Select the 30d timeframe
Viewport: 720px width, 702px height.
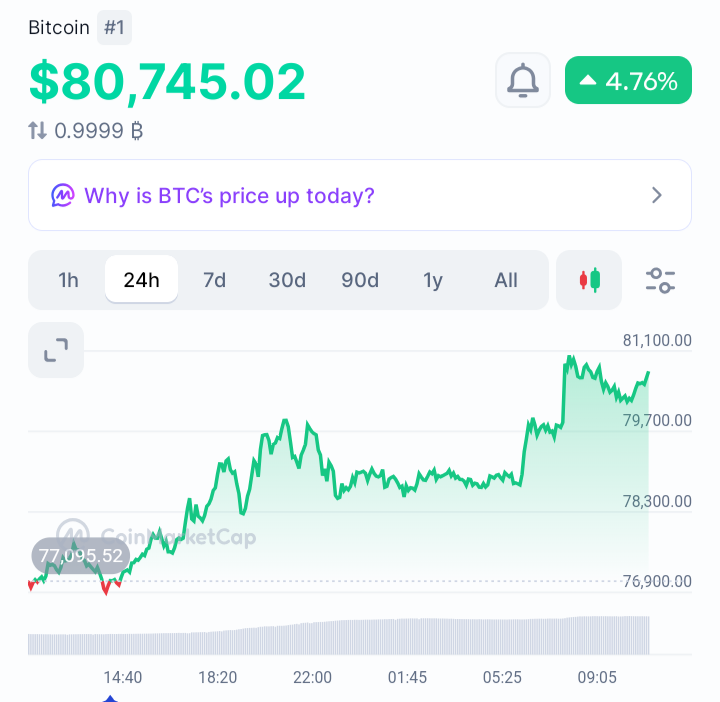coord(287,280)
